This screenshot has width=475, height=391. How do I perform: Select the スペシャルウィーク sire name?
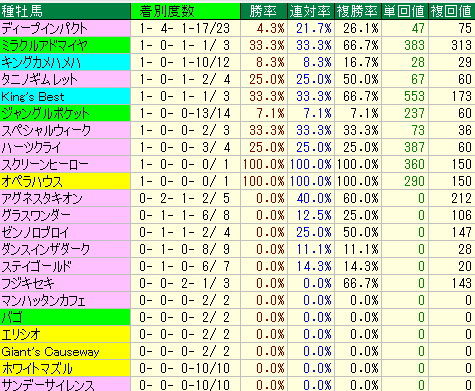(46, 130)
